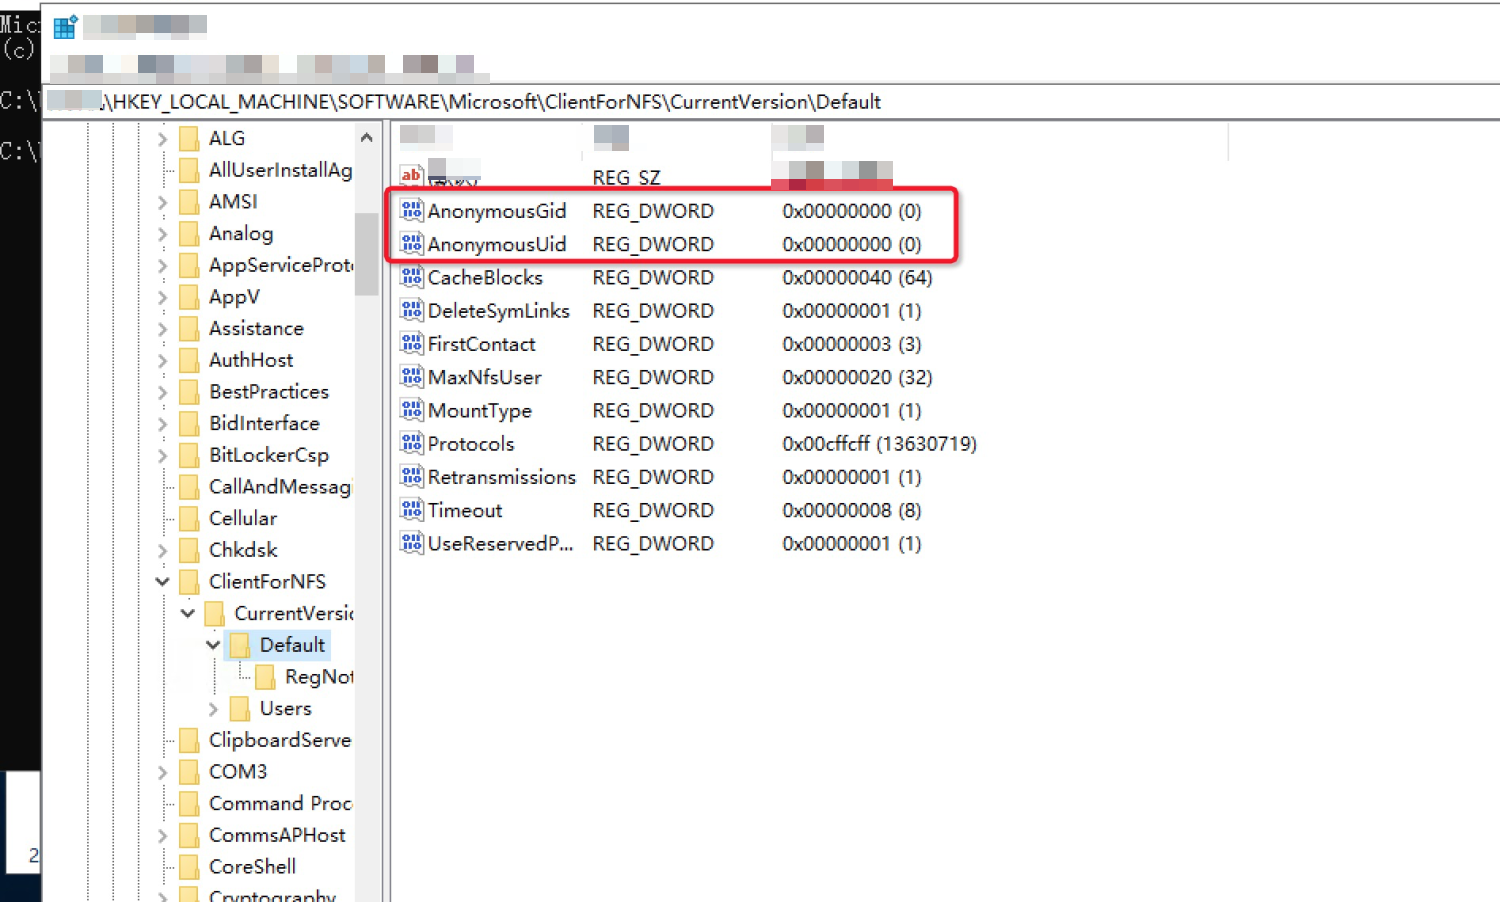The image size is (1500, 902).
Task: Select the BidInterface key
Action: [264, 423]
